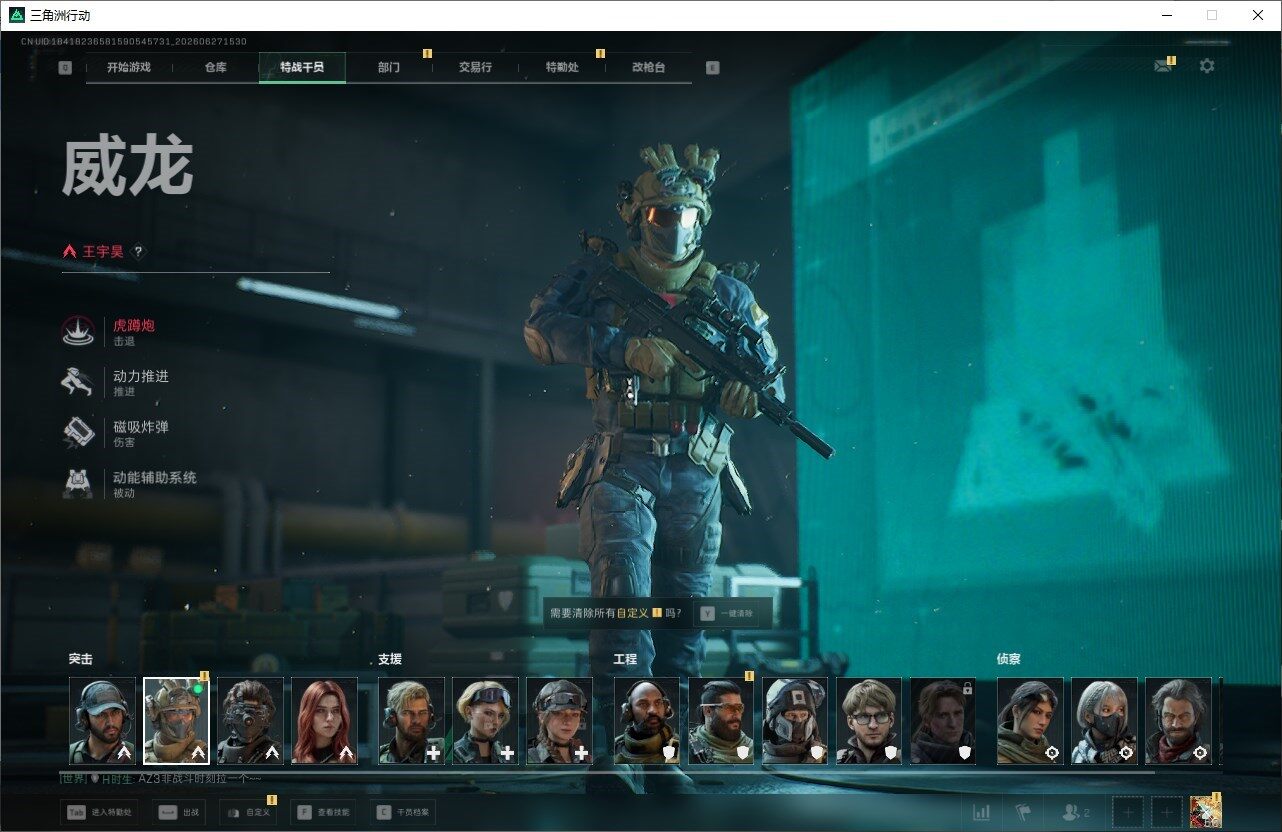Click the first empty squad plus slot
Image resolution: width=1282 pixels, height=832 pixels.
pyautogui.click(x=1128, y=813)
